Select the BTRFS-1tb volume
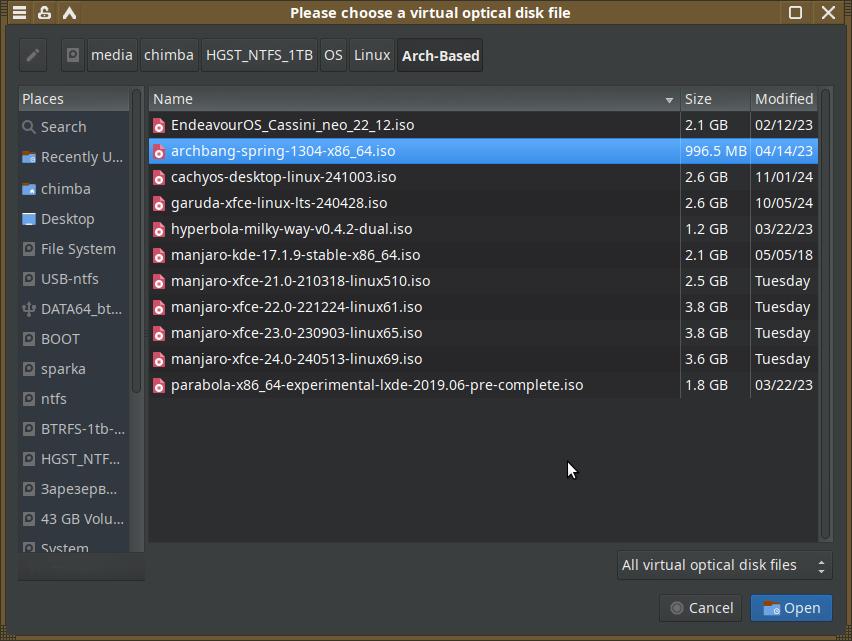This screenshot has width=852, height=641. (x=74, y=429)
